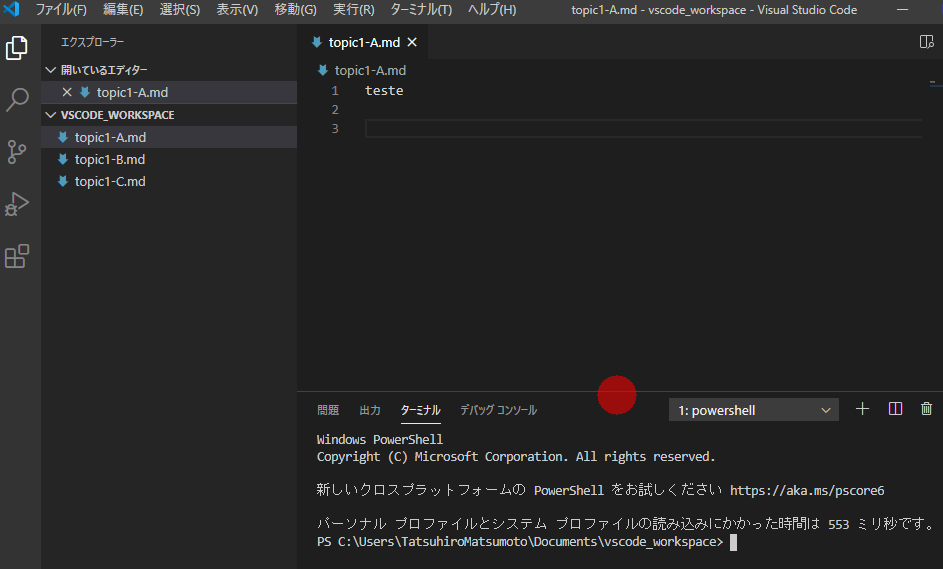Switch to the 問題 panel tab

(x=328, y=410)
